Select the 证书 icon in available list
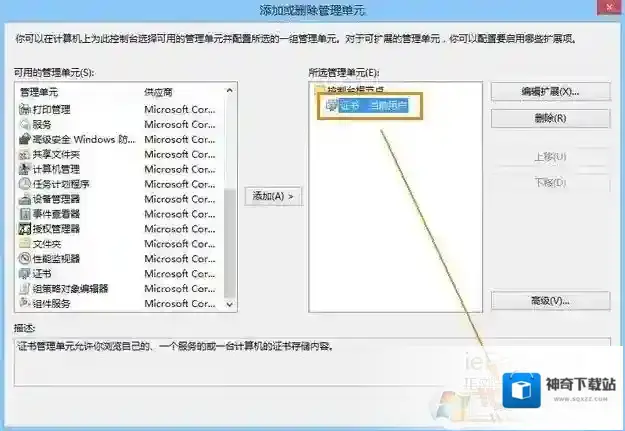The width and height of the screenshot is (625, 431). tap(25, 273)
